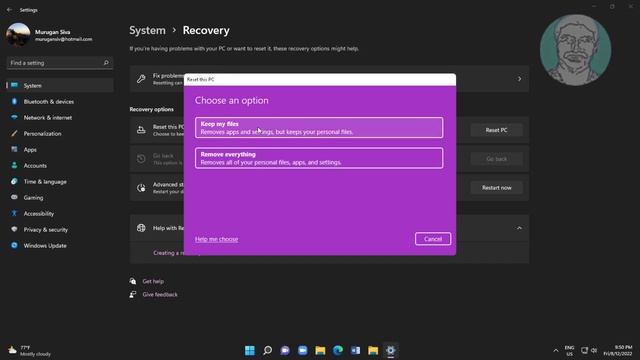This screenshot has height=360, width=640.
Task: Choose the Remove everything option
Action: [x=319, y=158]
